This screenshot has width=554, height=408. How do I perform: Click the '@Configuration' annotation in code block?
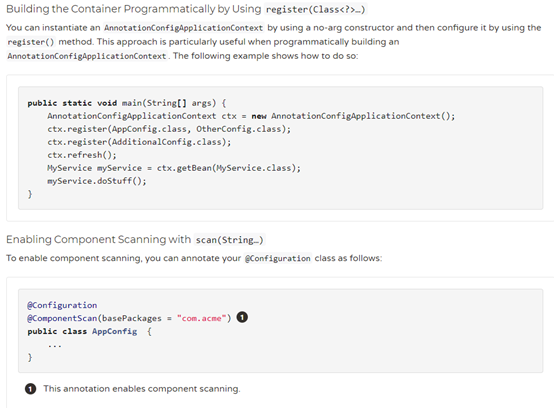[x=62, y=305]
